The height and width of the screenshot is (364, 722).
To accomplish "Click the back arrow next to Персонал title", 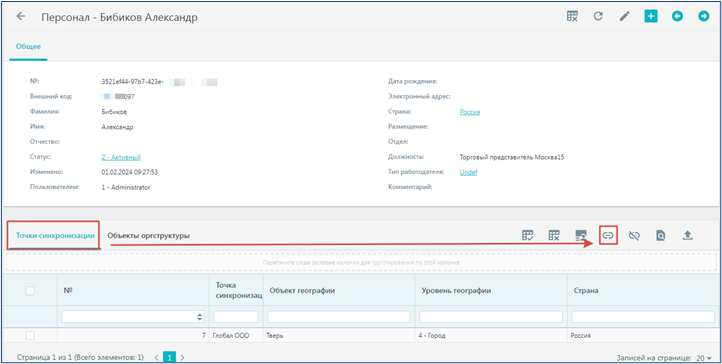I will [20, 17].
